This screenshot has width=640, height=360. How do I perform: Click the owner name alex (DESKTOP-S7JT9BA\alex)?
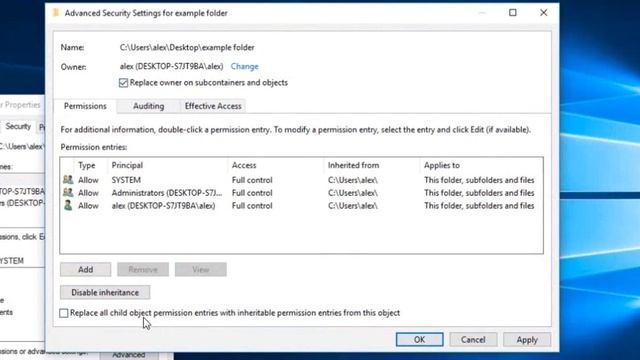tap(171, 66)
